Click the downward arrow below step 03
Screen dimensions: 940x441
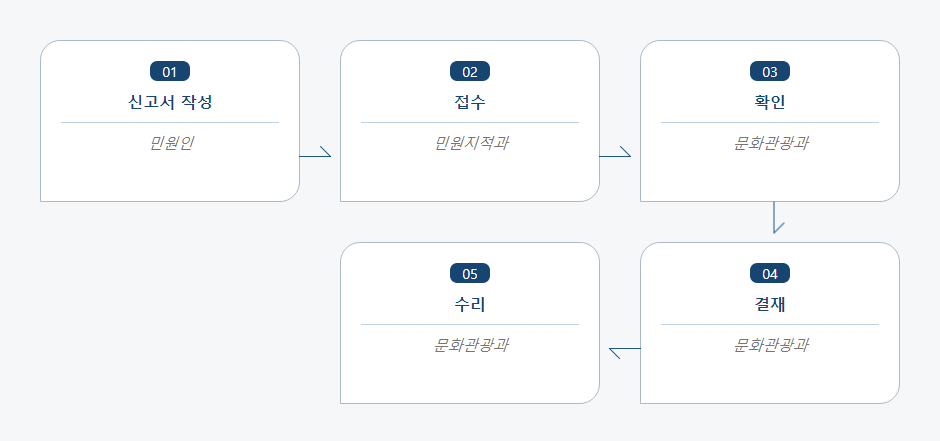coord(778,218)
